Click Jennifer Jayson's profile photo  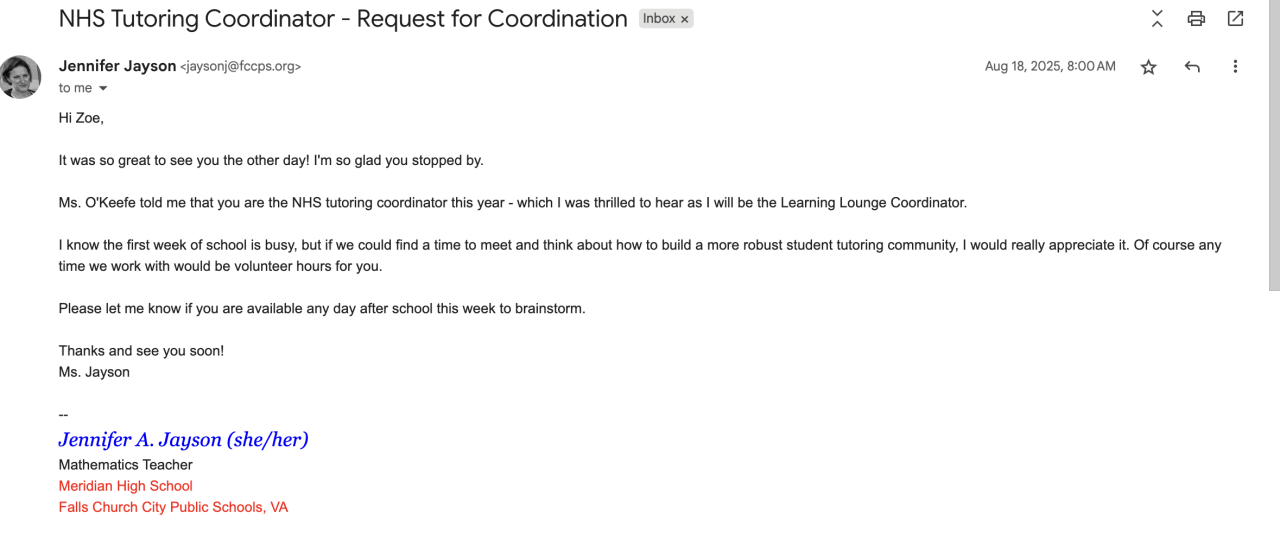20,77
